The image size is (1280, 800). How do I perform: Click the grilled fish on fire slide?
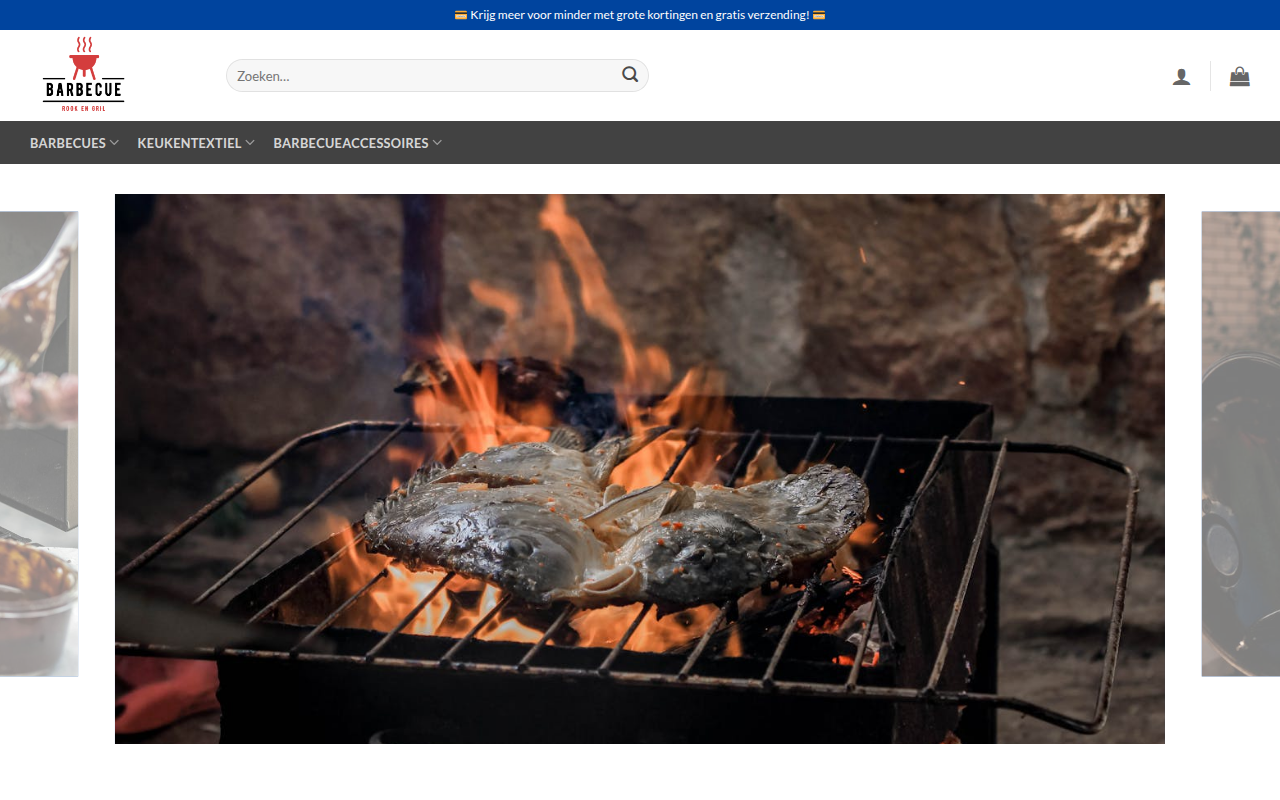(640, 469)
